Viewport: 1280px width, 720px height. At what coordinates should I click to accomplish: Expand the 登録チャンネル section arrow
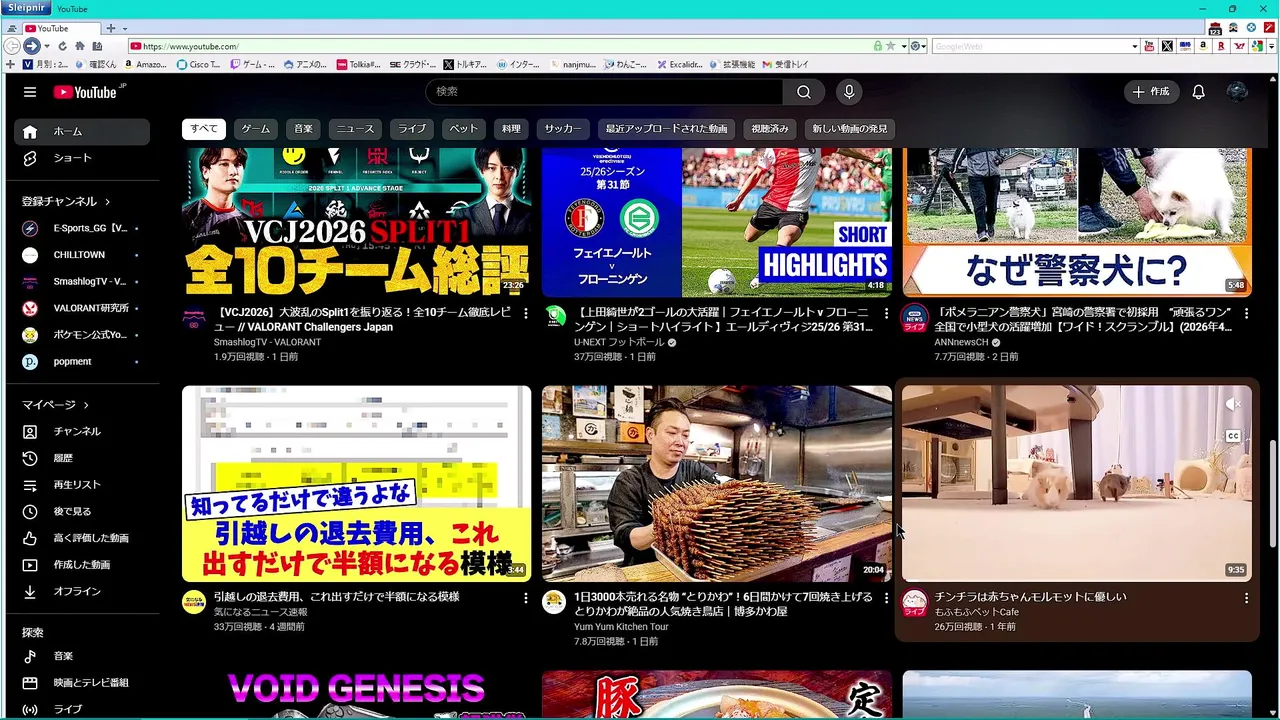click(107, 202)
